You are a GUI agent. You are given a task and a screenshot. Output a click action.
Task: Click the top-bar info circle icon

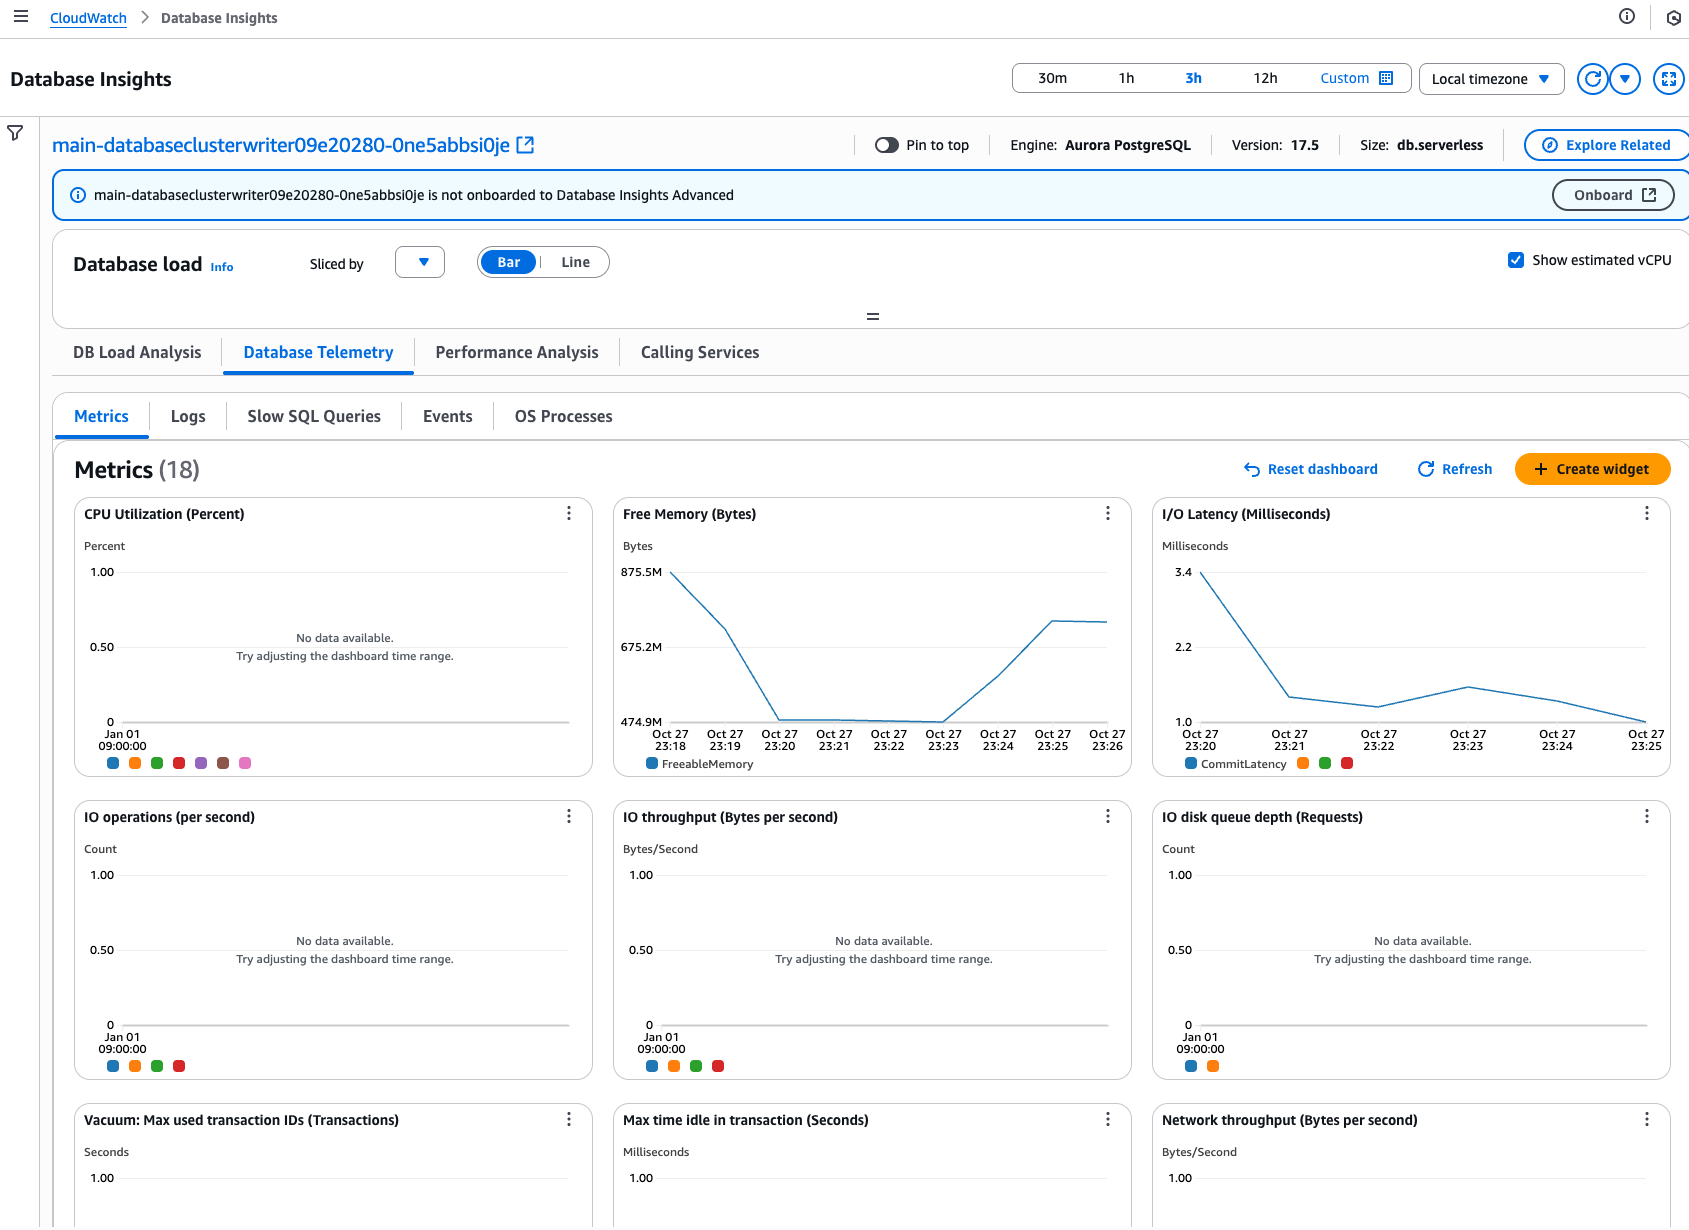(x=1627, y=16)
